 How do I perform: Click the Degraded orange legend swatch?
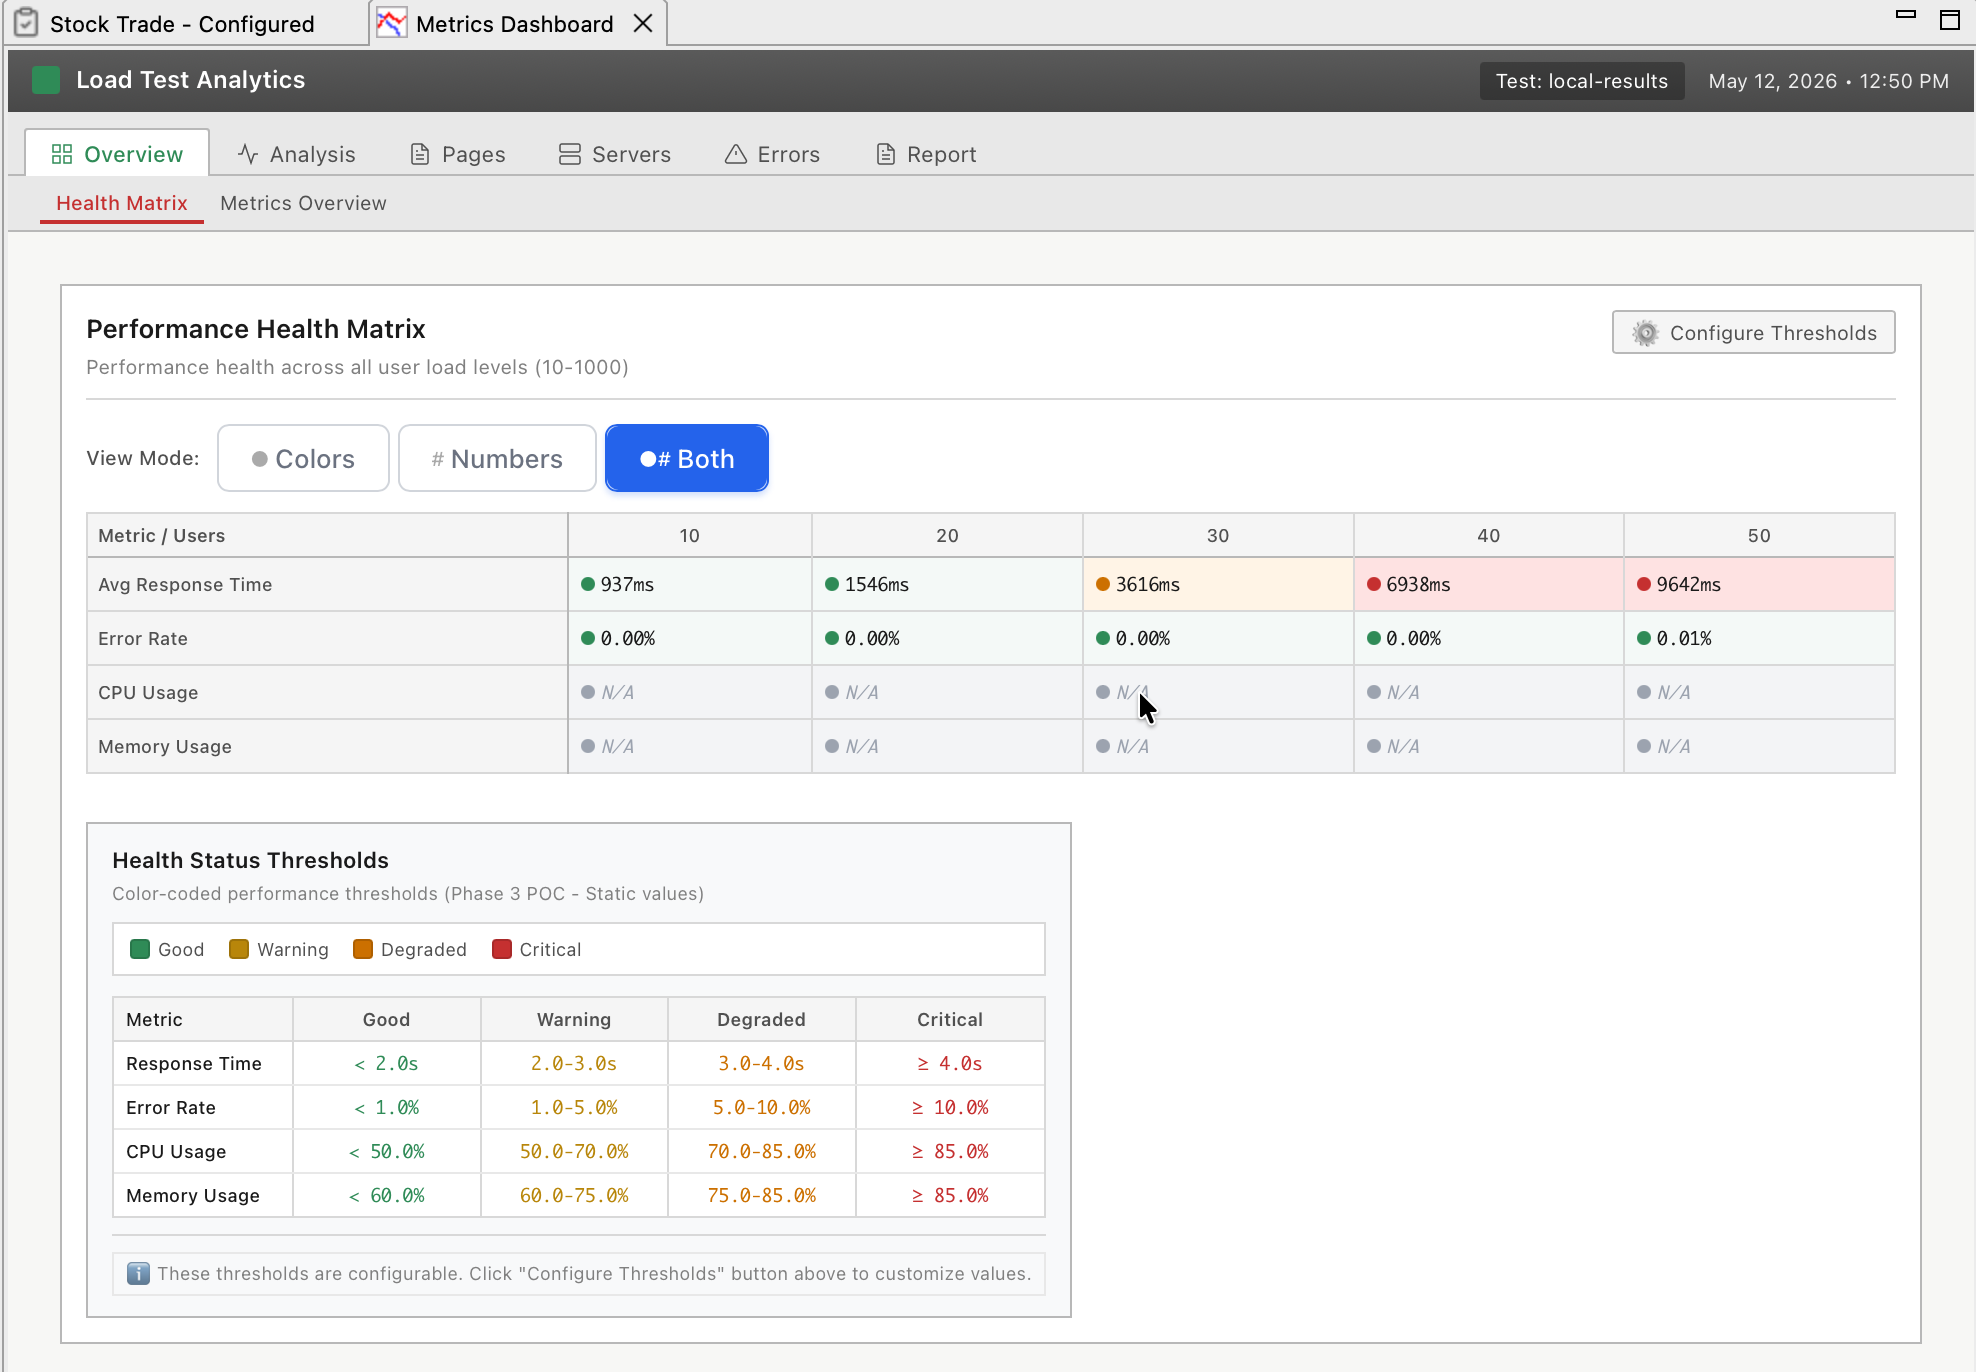tap(363, 949)
